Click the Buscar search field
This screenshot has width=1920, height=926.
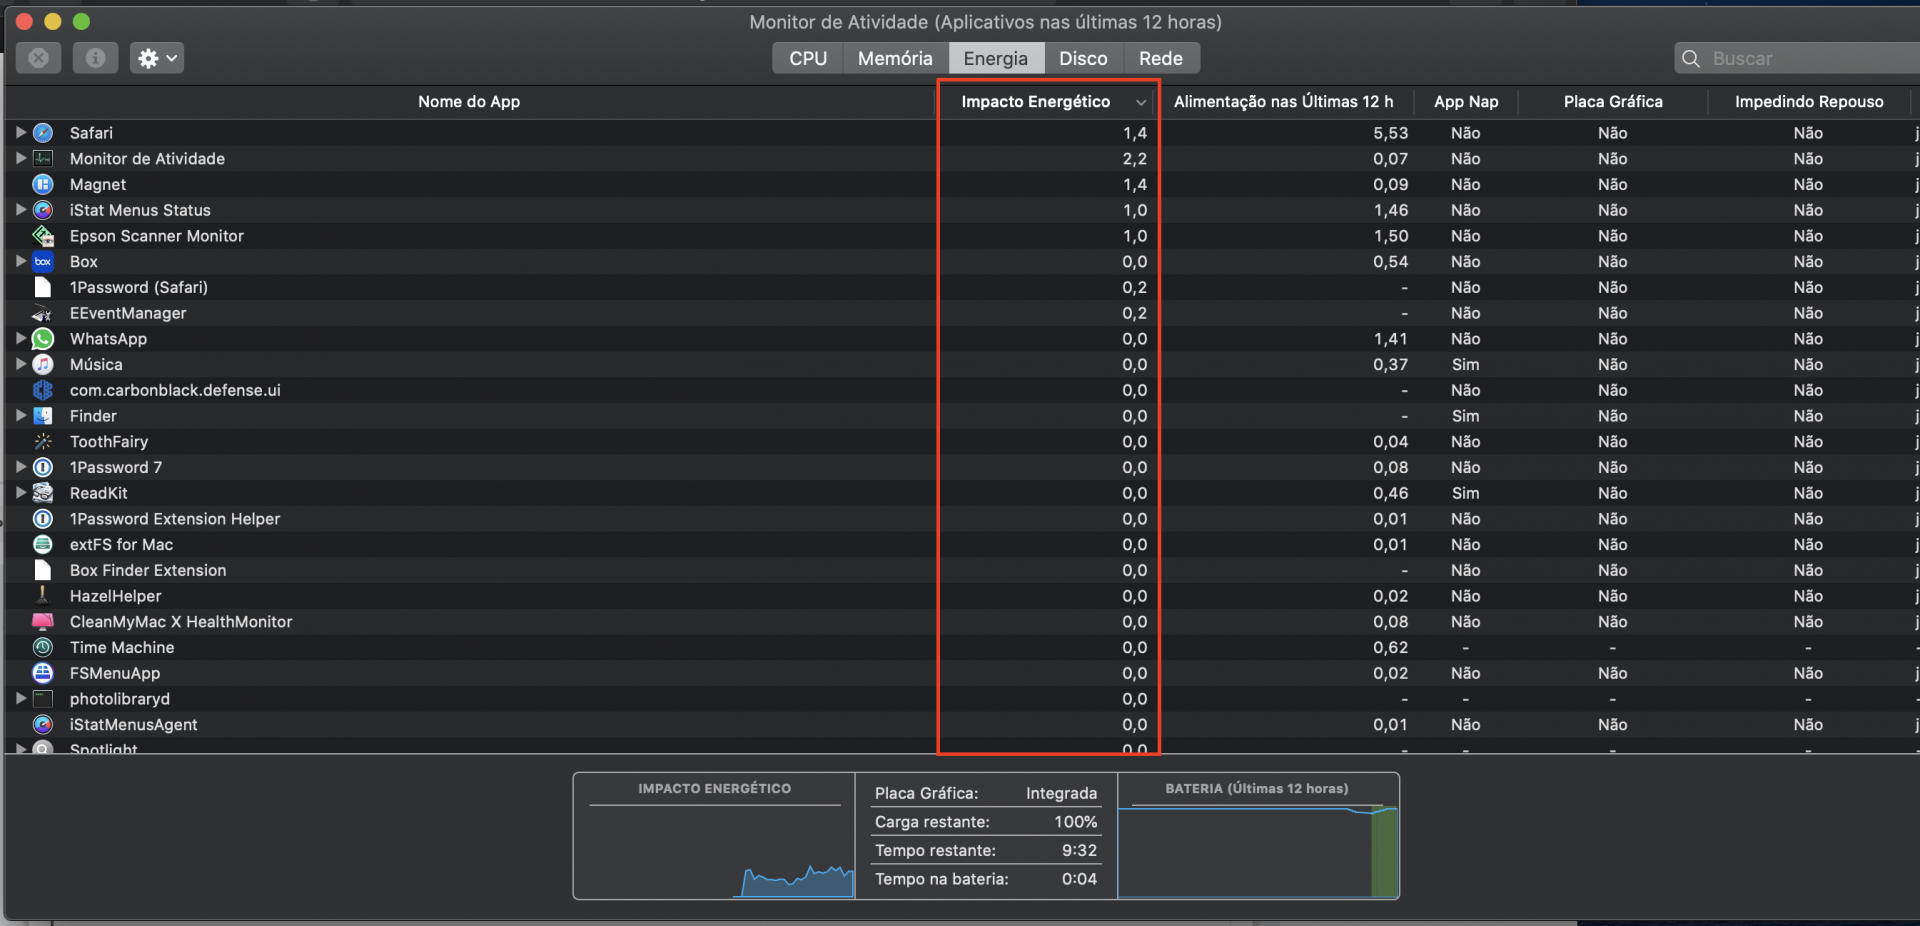[x=1798, y=58]
